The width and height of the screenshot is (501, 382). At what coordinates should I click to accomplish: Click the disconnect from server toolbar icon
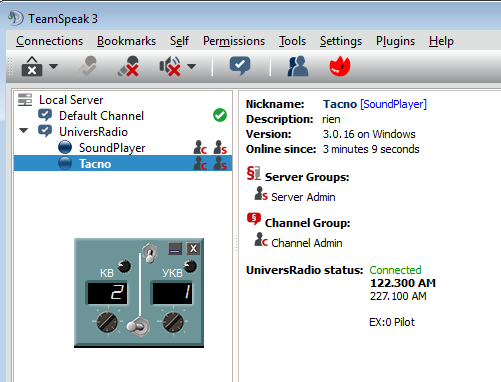pos(32,66)
